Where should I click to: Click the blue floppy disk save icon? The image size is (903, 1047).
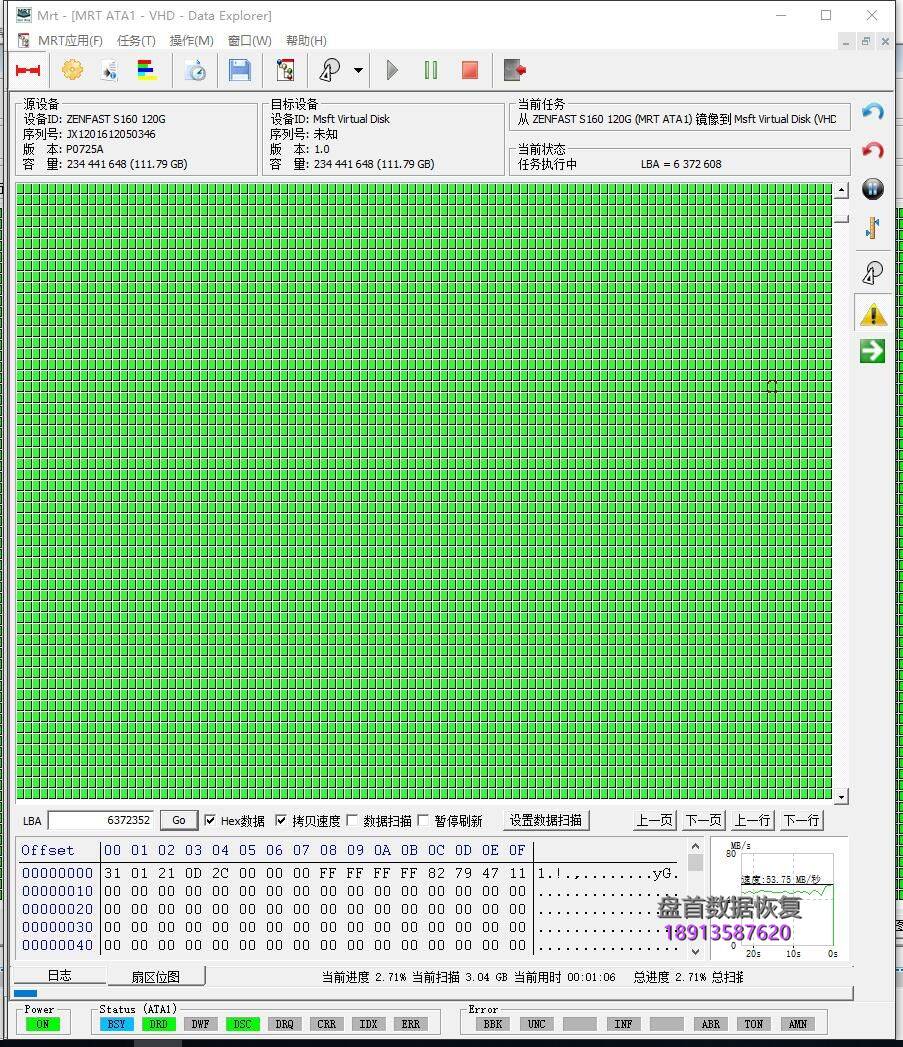click(239, 70)
